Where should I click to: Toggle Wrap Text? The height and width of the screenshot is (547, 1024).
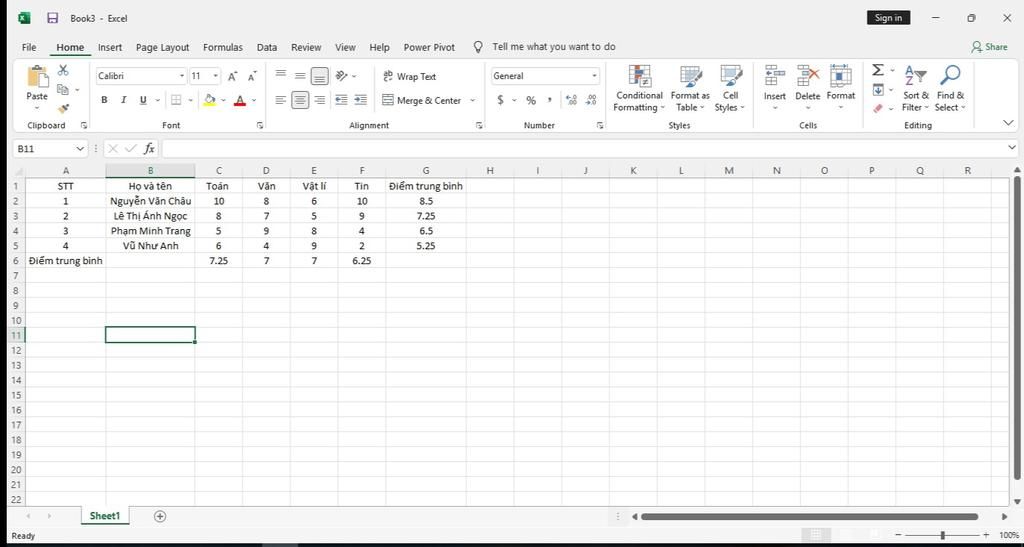(x=409, y=76)
